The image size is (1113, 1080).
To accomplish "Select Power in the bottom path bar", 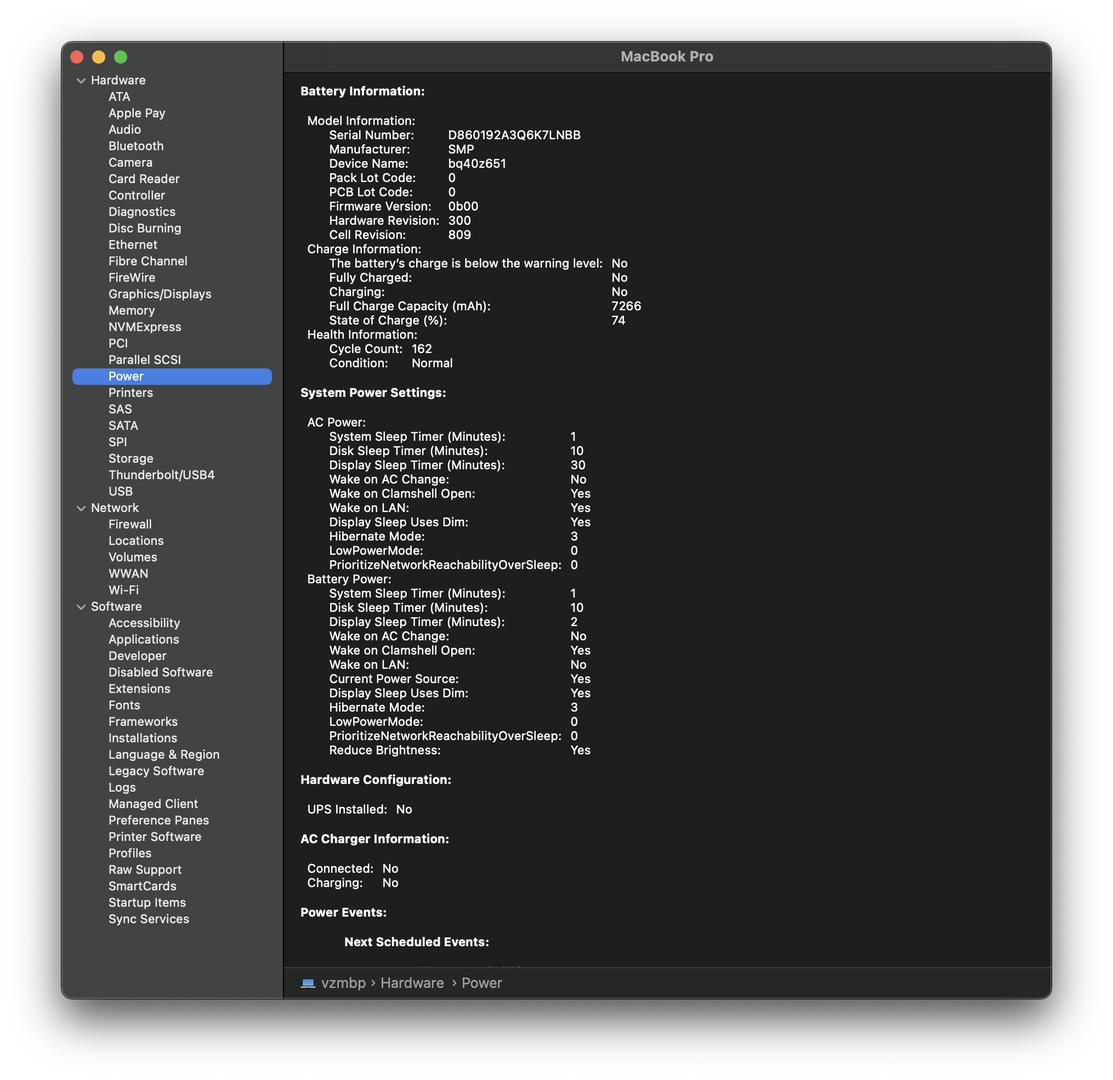I will [482, 983].
